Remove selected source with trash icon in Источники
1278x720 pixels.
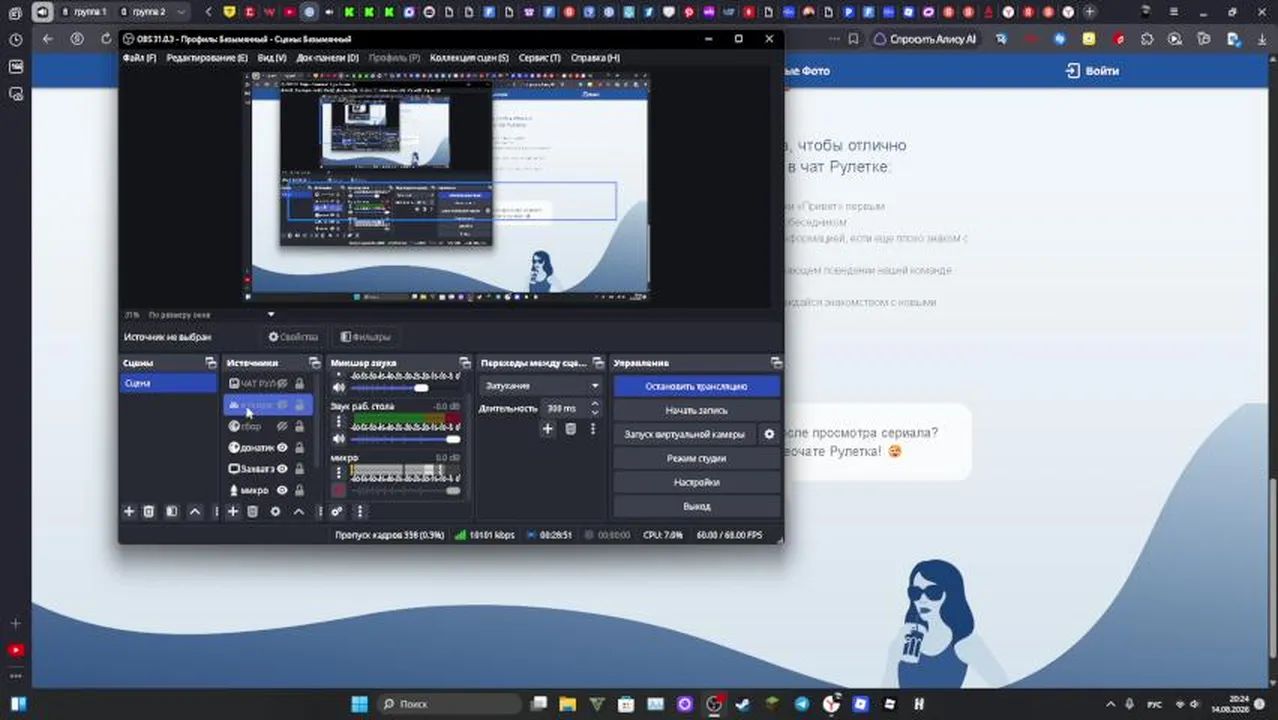pyautogui.click(x=253, y=511)
